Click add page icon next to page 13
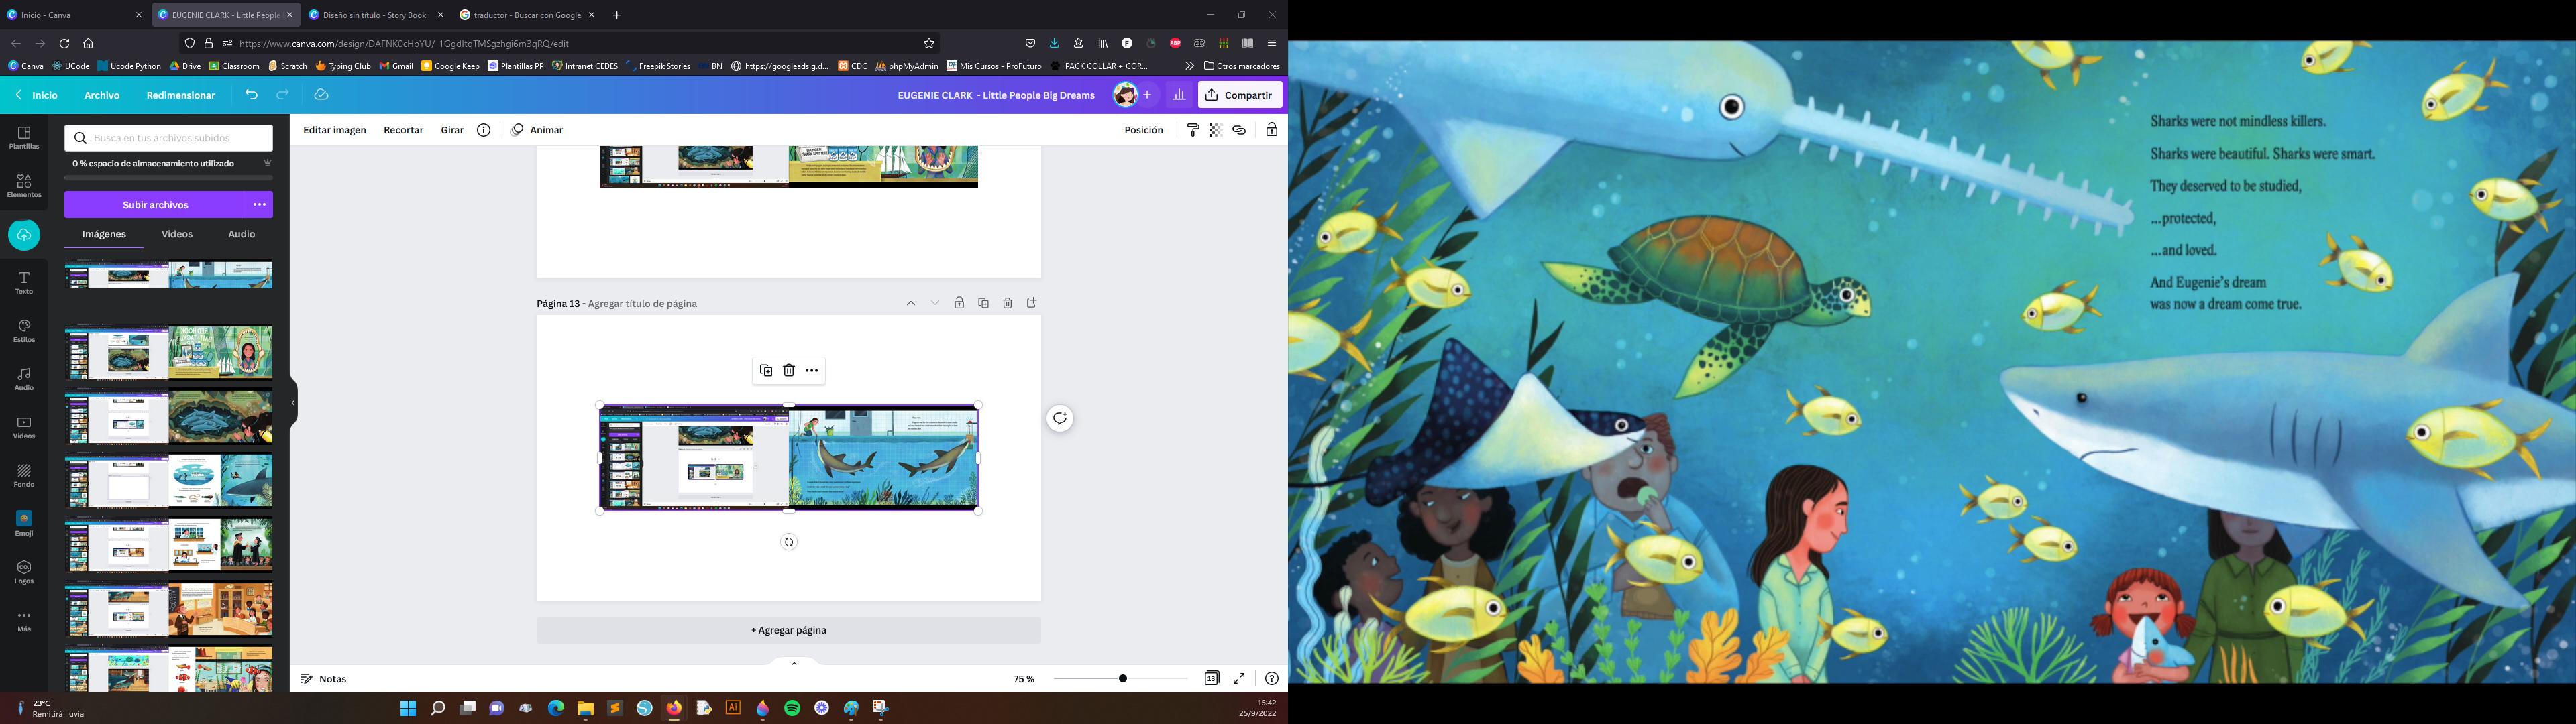The image size is (2576, 724). [x=1032, y=303]
